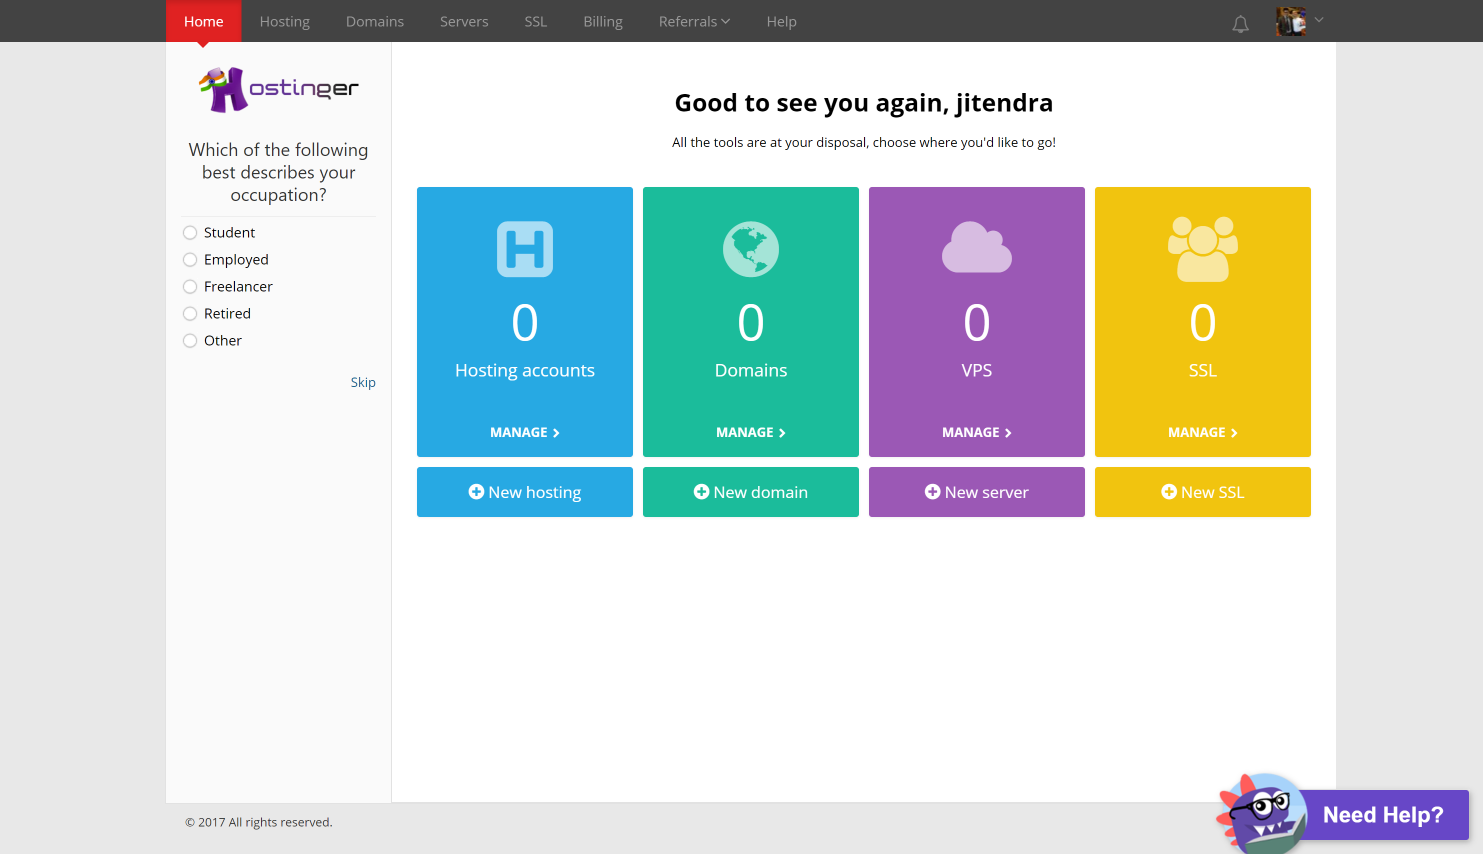1483x854 pixels.
Task: Click the user profile avatar
Action: [1290, 20]
